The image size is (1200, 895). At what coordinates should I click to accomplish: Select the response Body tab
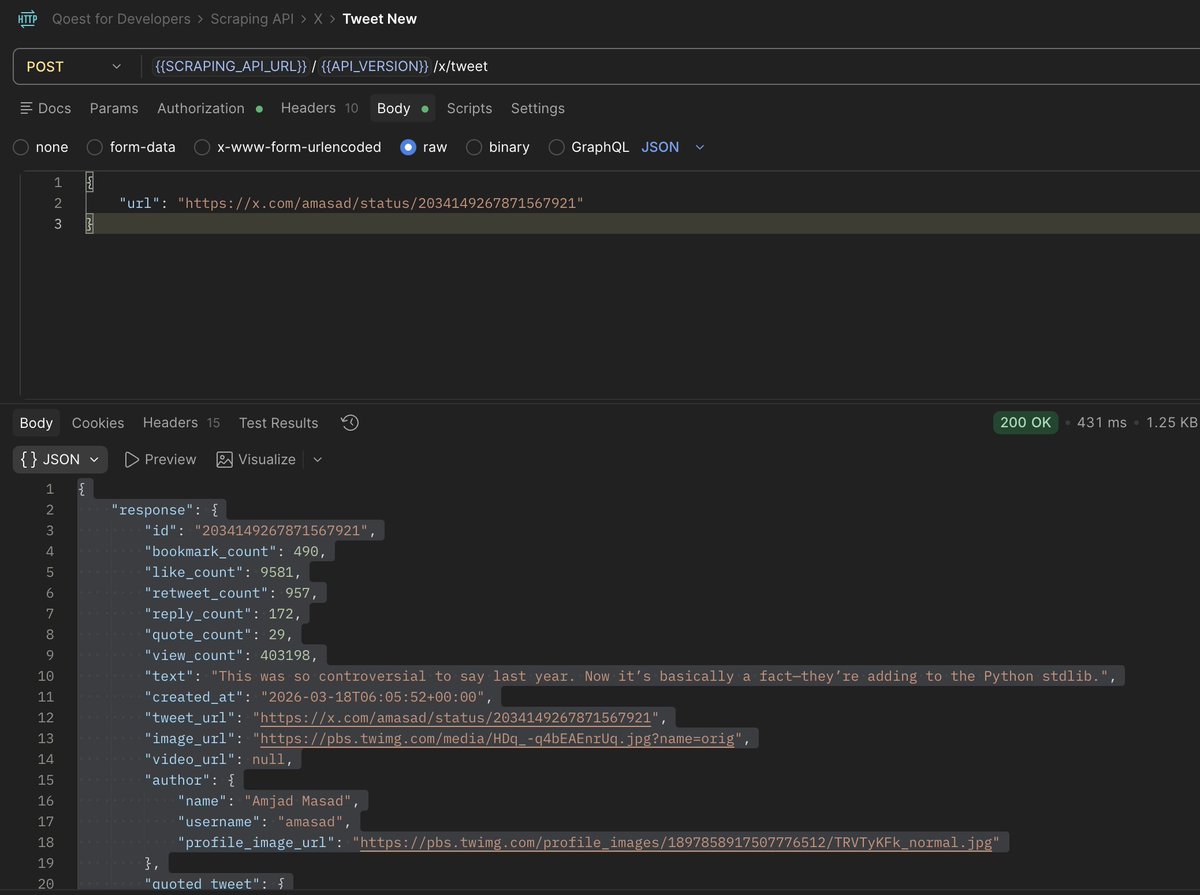pos(36,423)
